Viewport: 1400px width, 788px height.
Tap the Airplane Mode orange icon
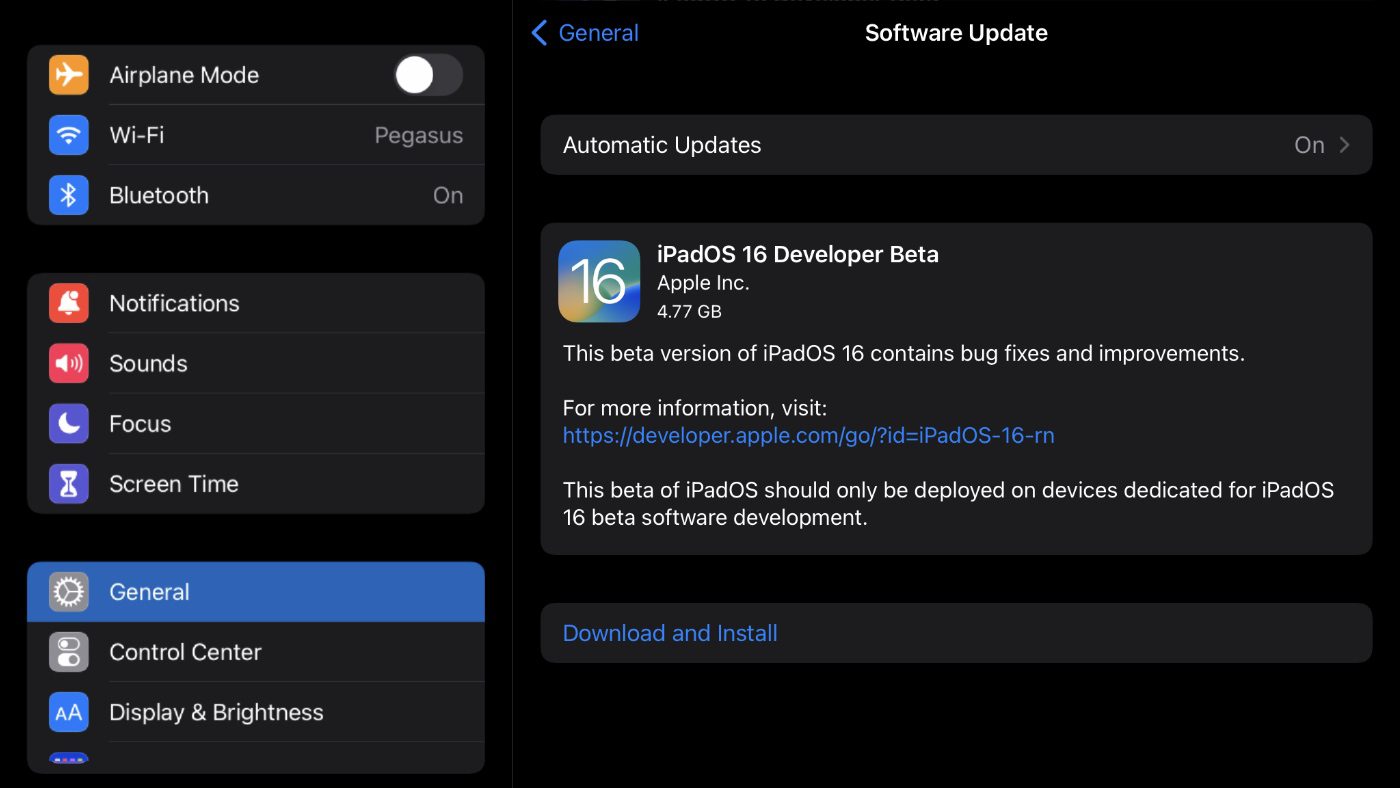(69, 75)
